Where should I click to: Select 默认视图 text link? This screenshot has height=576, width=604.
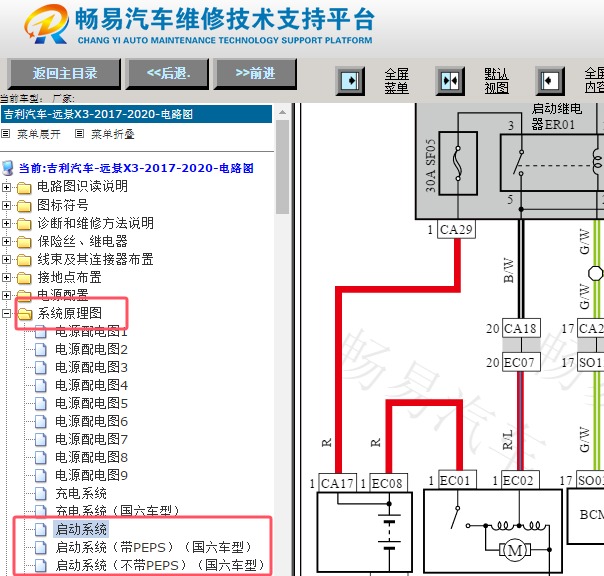[x=496, y=81]
